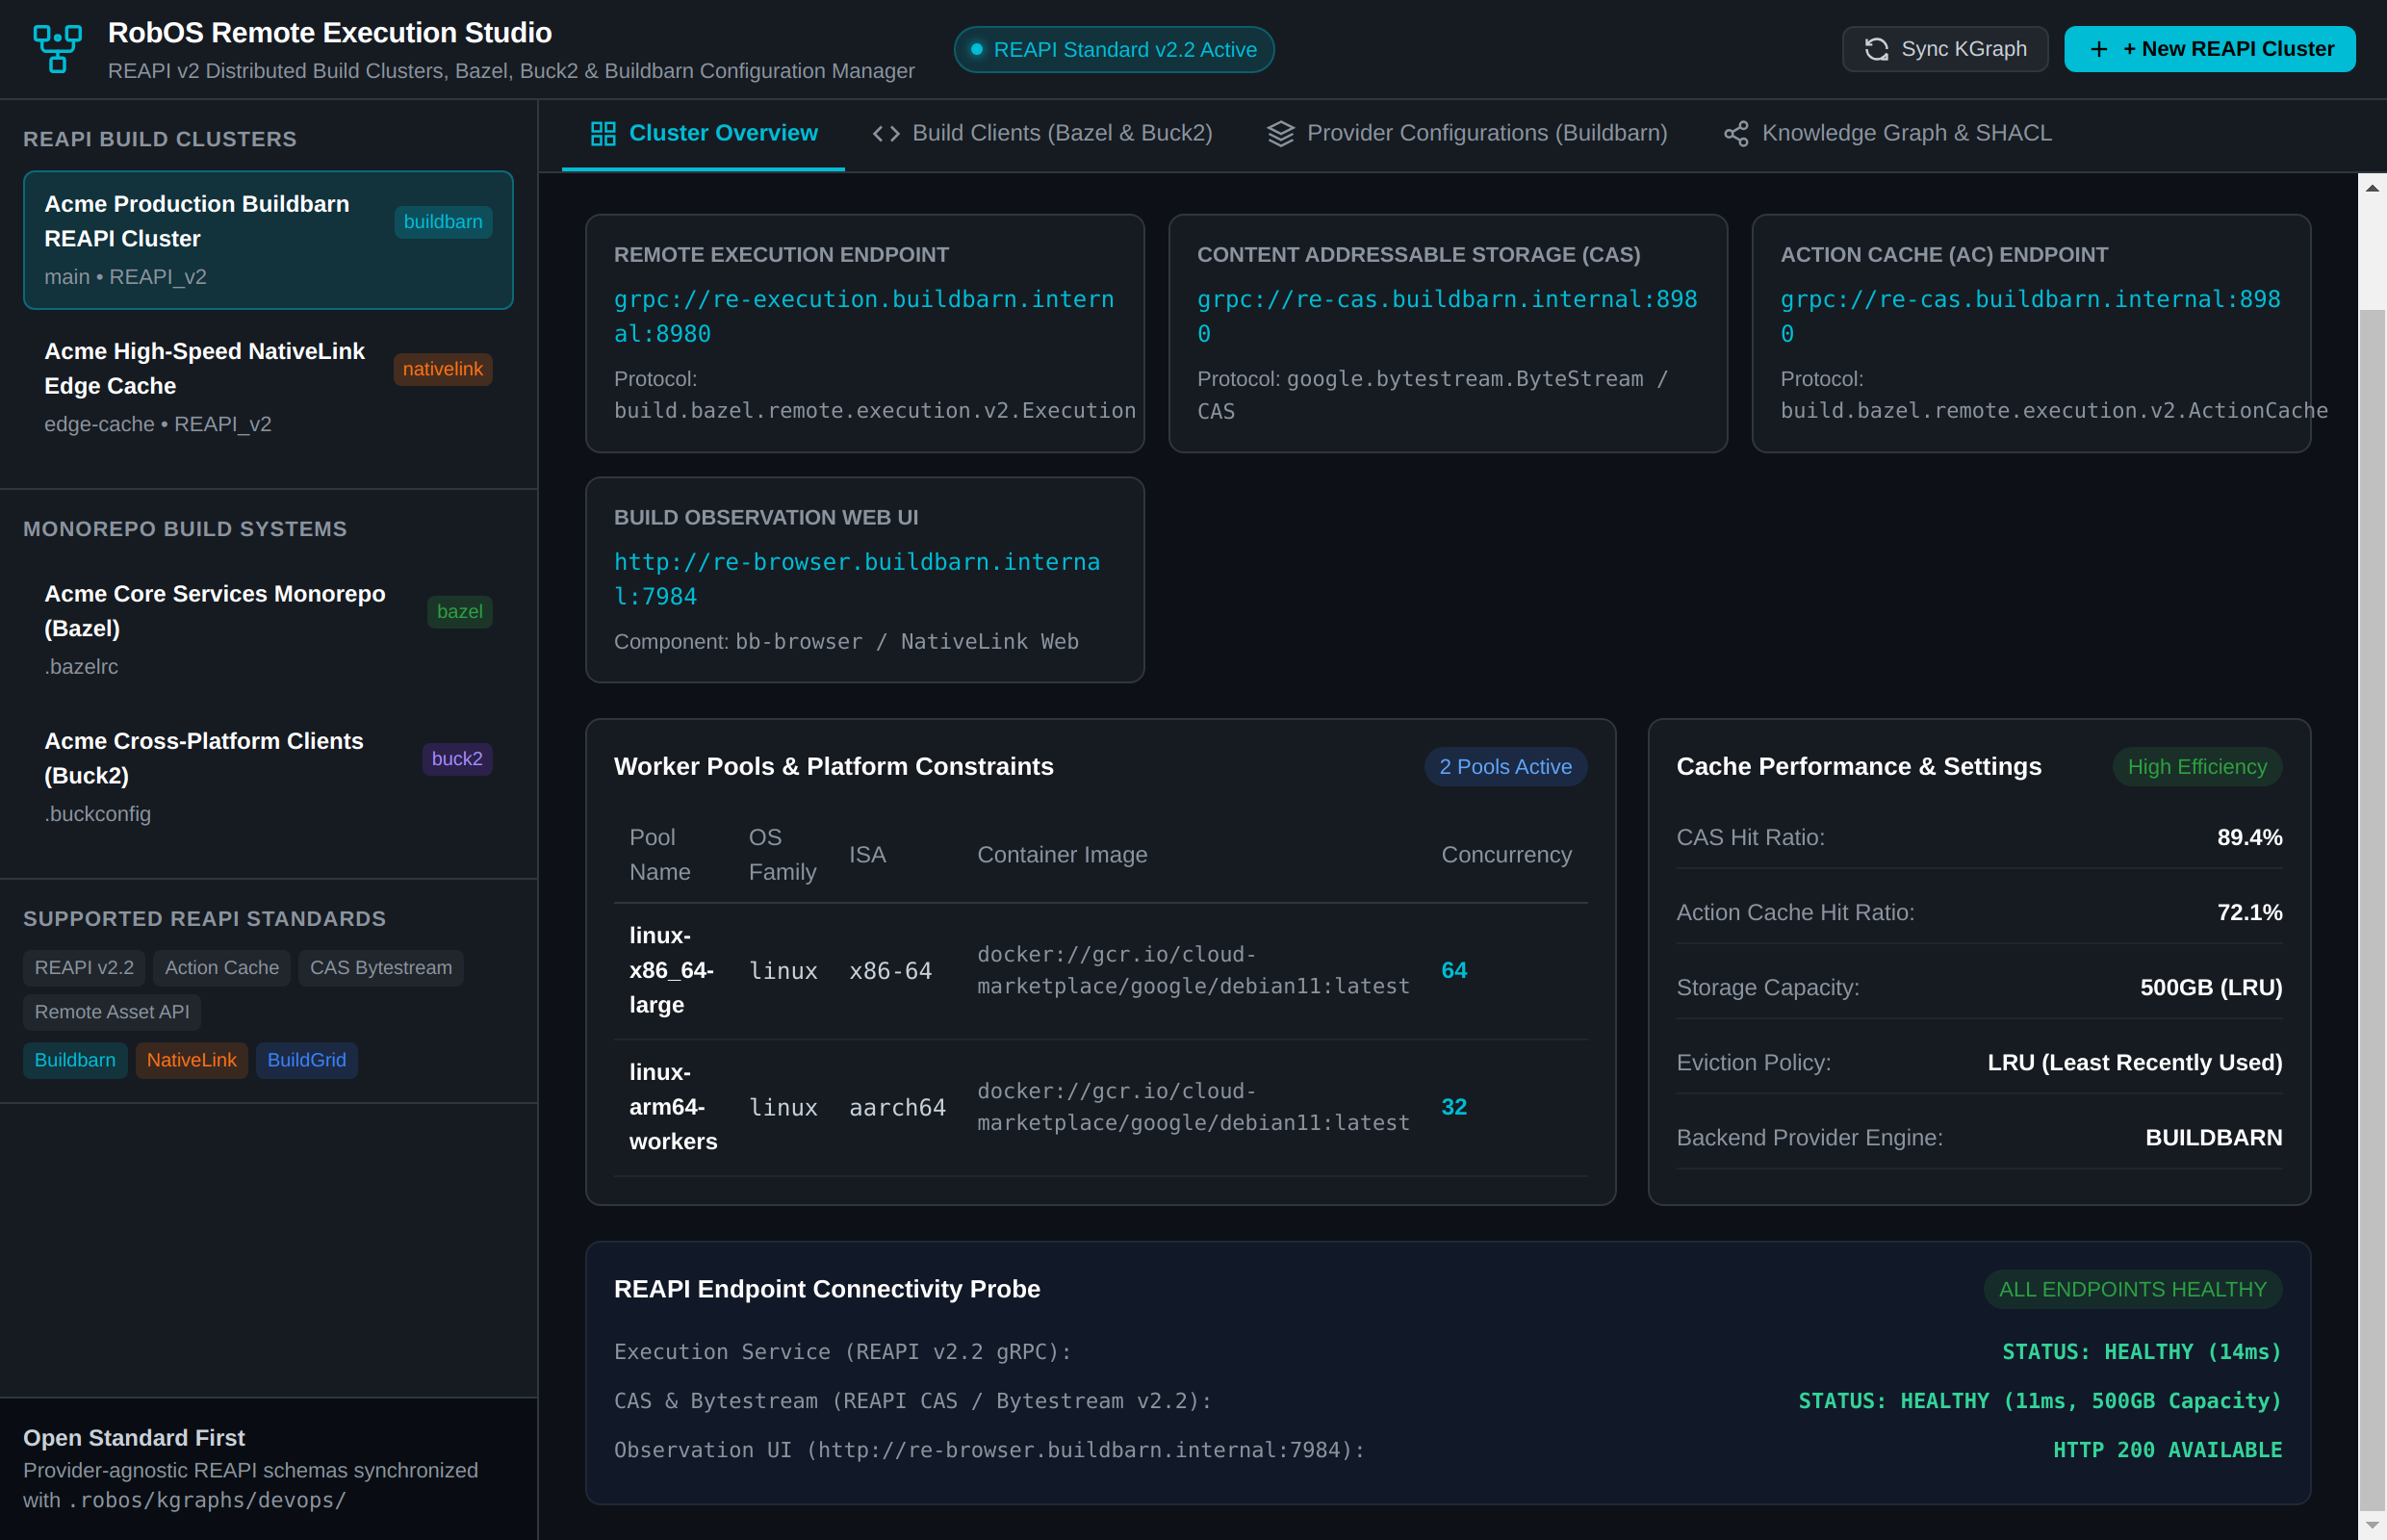Click the REAPI Standard status dot
Viewport: 2387px width, 1540px height.
pos(976,49)
